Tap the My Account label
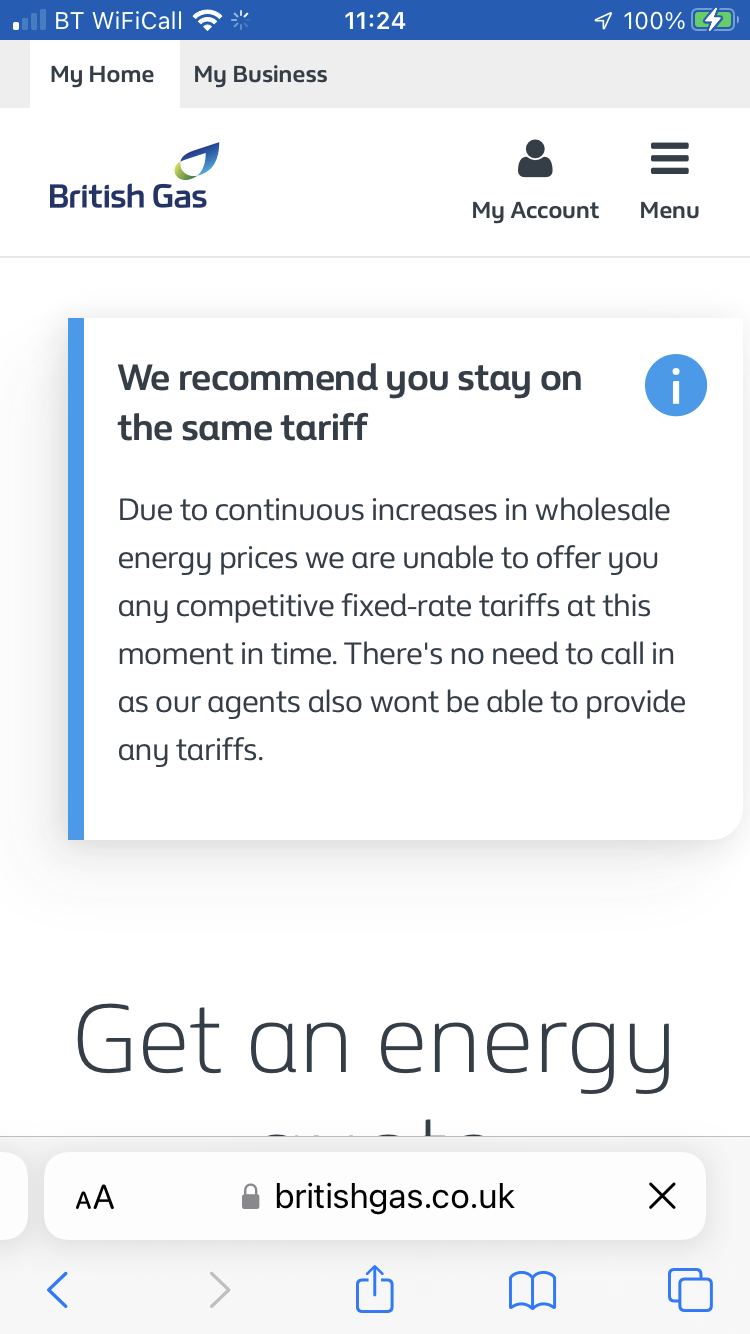This screenshot has height=1334, width=750. (x=535, y=211)
